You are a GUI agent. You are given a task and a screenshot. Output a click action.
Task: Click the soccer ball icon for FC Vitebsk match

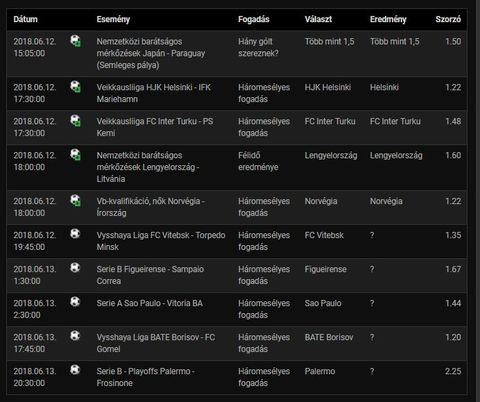tap(75, 234)
